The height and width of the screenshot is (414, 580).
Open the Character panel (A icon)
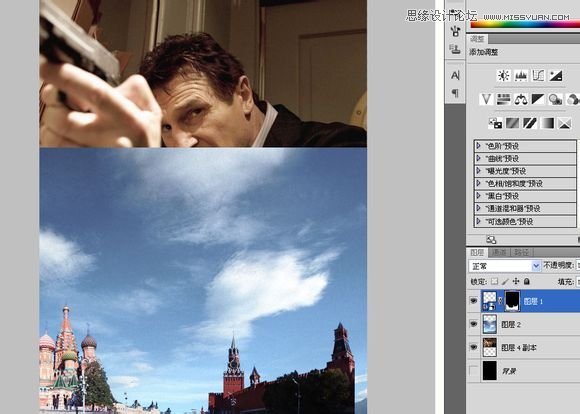click(x=455, y=75)
